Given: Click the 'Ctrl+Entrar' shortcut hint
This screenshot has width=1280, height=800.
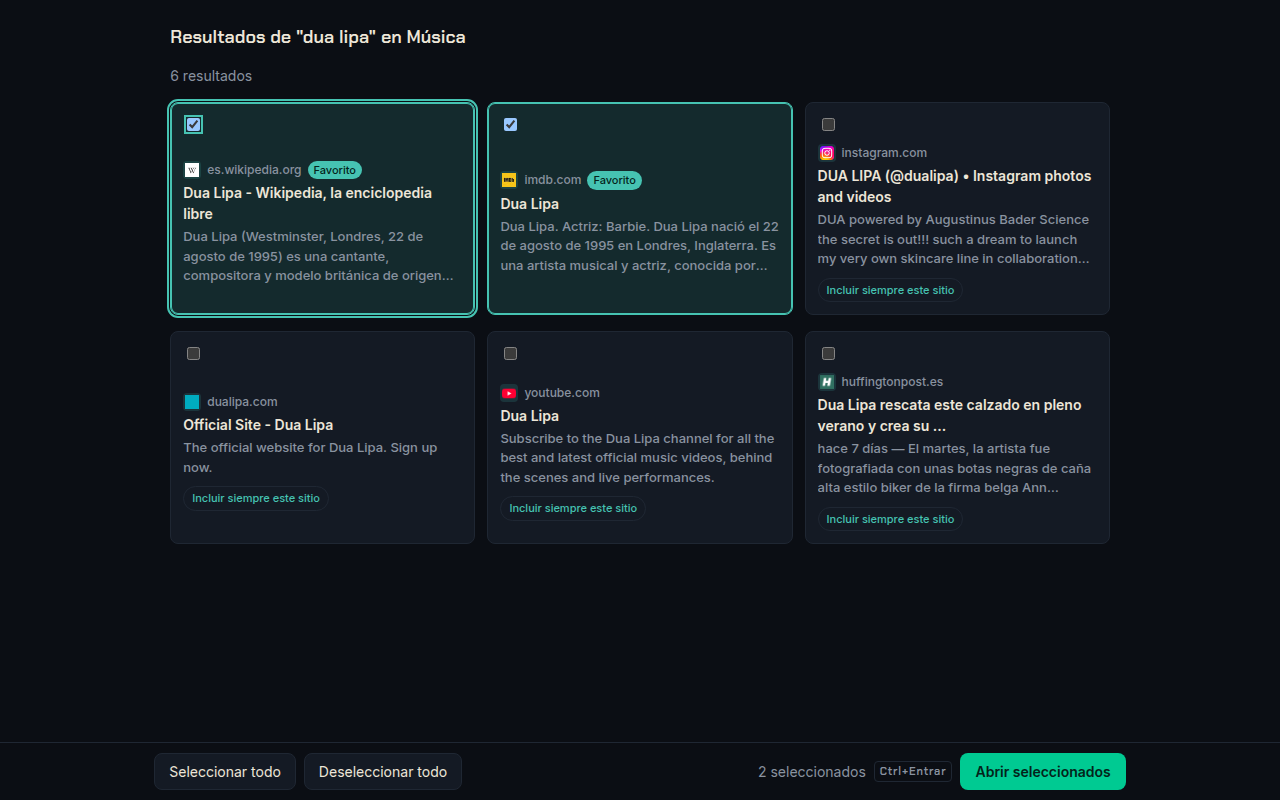Looking at the screenshot, I should pyautogui.click(x=913, y=771).
